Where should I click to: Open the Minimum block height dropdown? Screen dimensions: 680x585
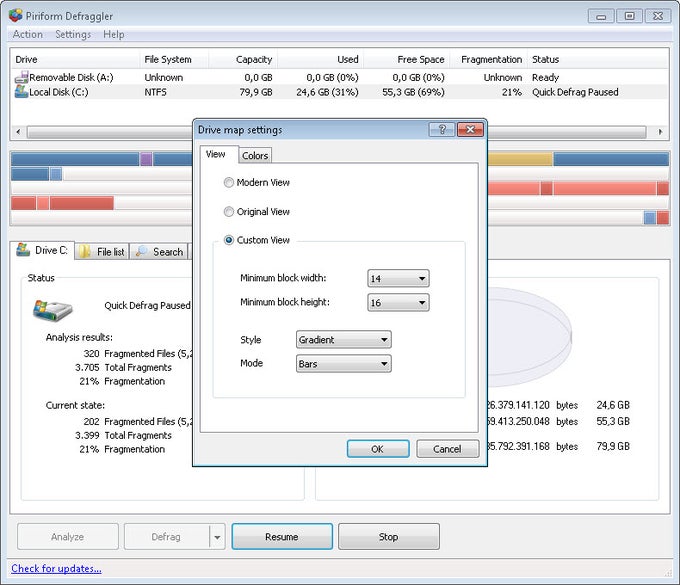tap(398, 303)
